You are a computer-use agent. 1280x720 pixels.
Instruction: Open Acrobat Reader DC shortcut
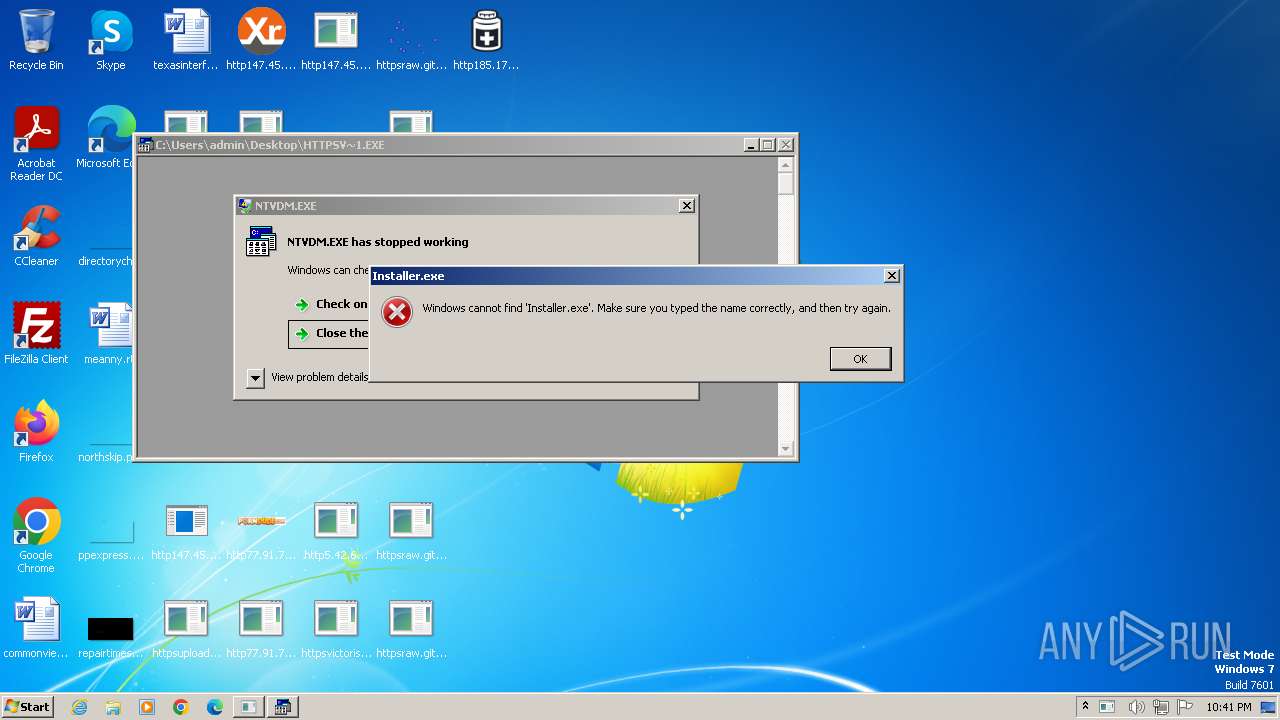pyautogui.click(x=36, y=144)
